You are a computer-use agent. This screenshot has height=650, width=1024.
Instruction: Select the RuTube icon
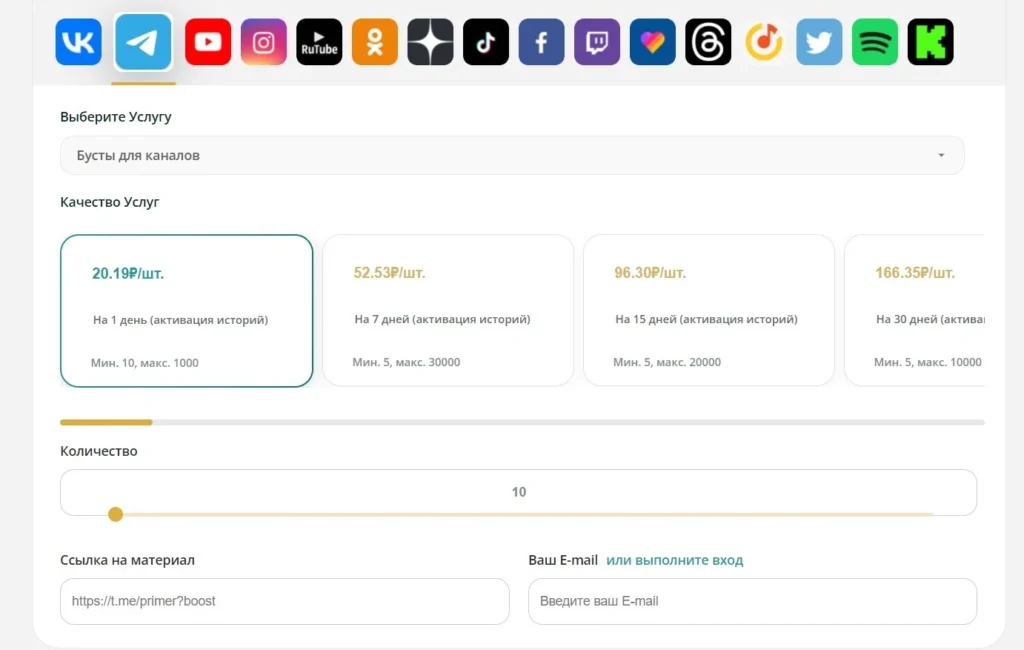pyautogui.click(x=319, y=42)
